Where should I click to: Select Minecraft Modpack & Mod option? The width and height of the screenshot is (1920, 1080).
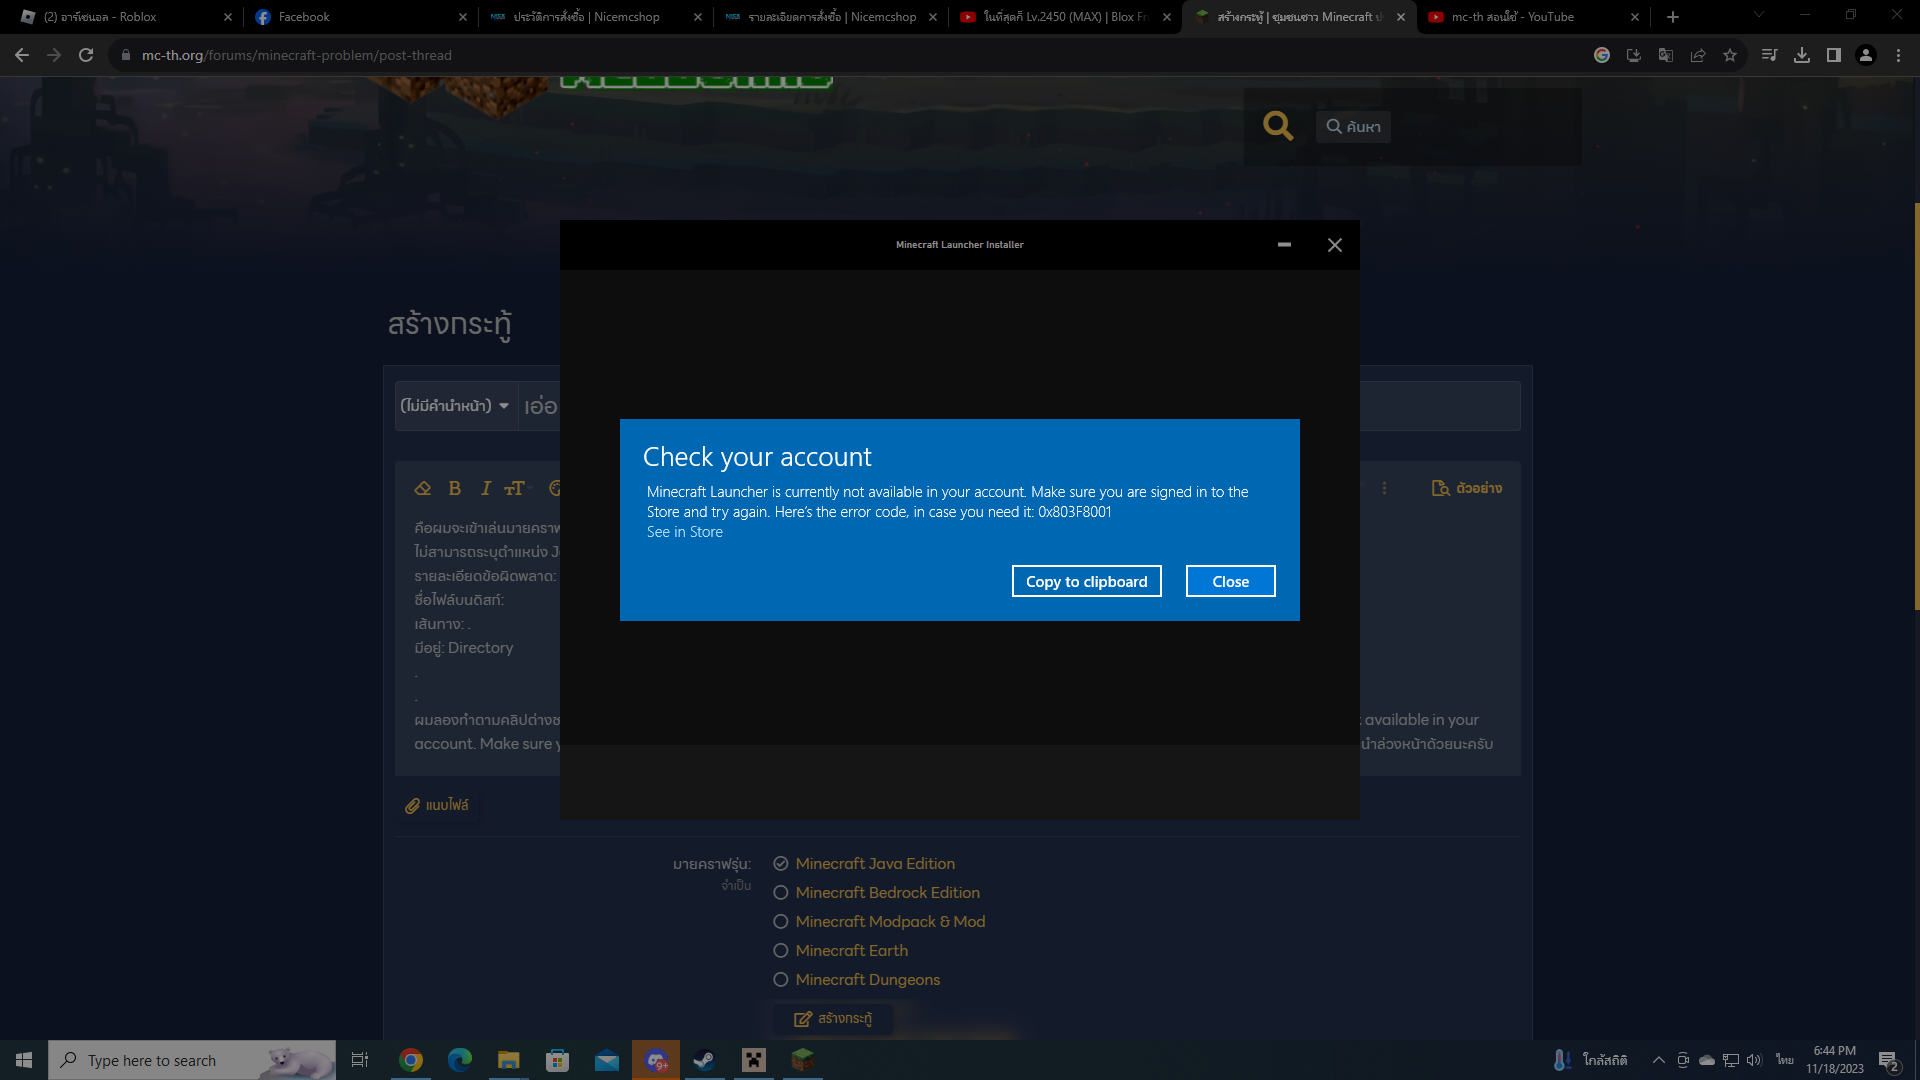(x=879, y=922)
